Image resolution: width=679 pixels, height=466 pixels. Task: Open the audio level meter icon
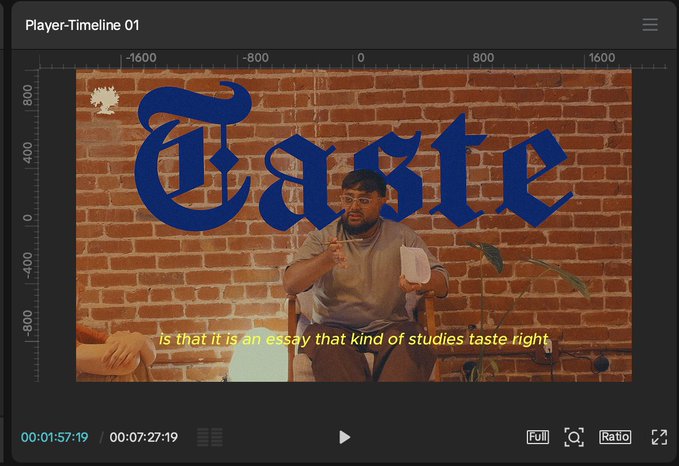point(210,437)
